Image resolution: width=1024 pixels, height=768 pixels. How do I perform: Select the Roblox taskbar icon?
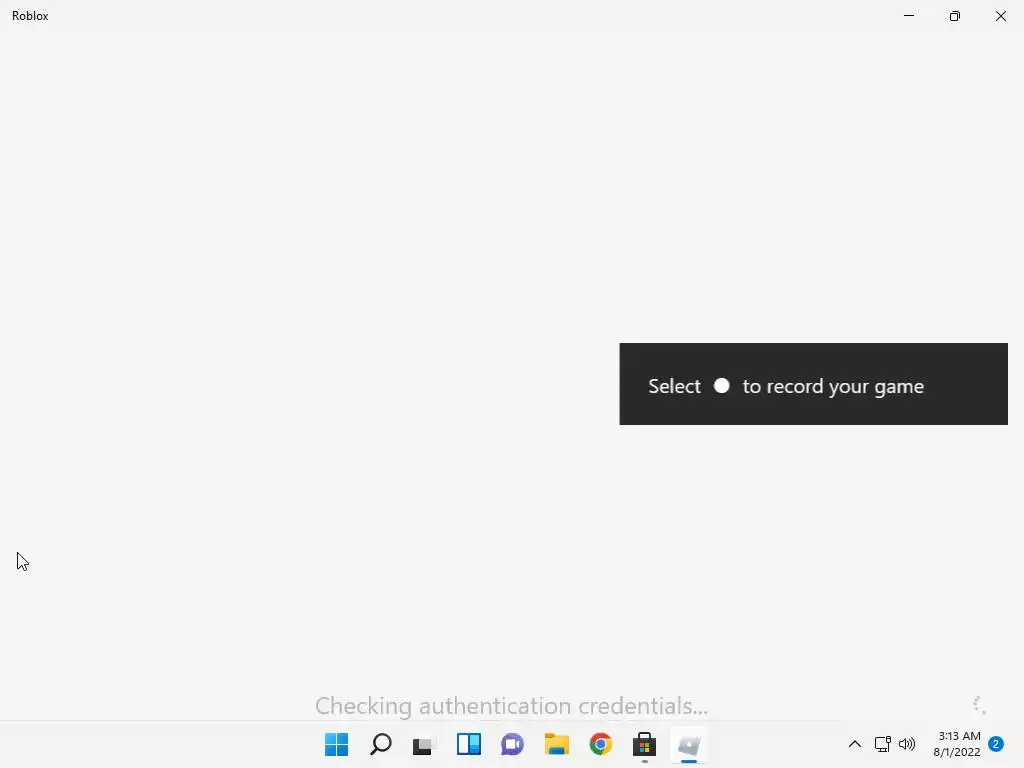point(689,744)
